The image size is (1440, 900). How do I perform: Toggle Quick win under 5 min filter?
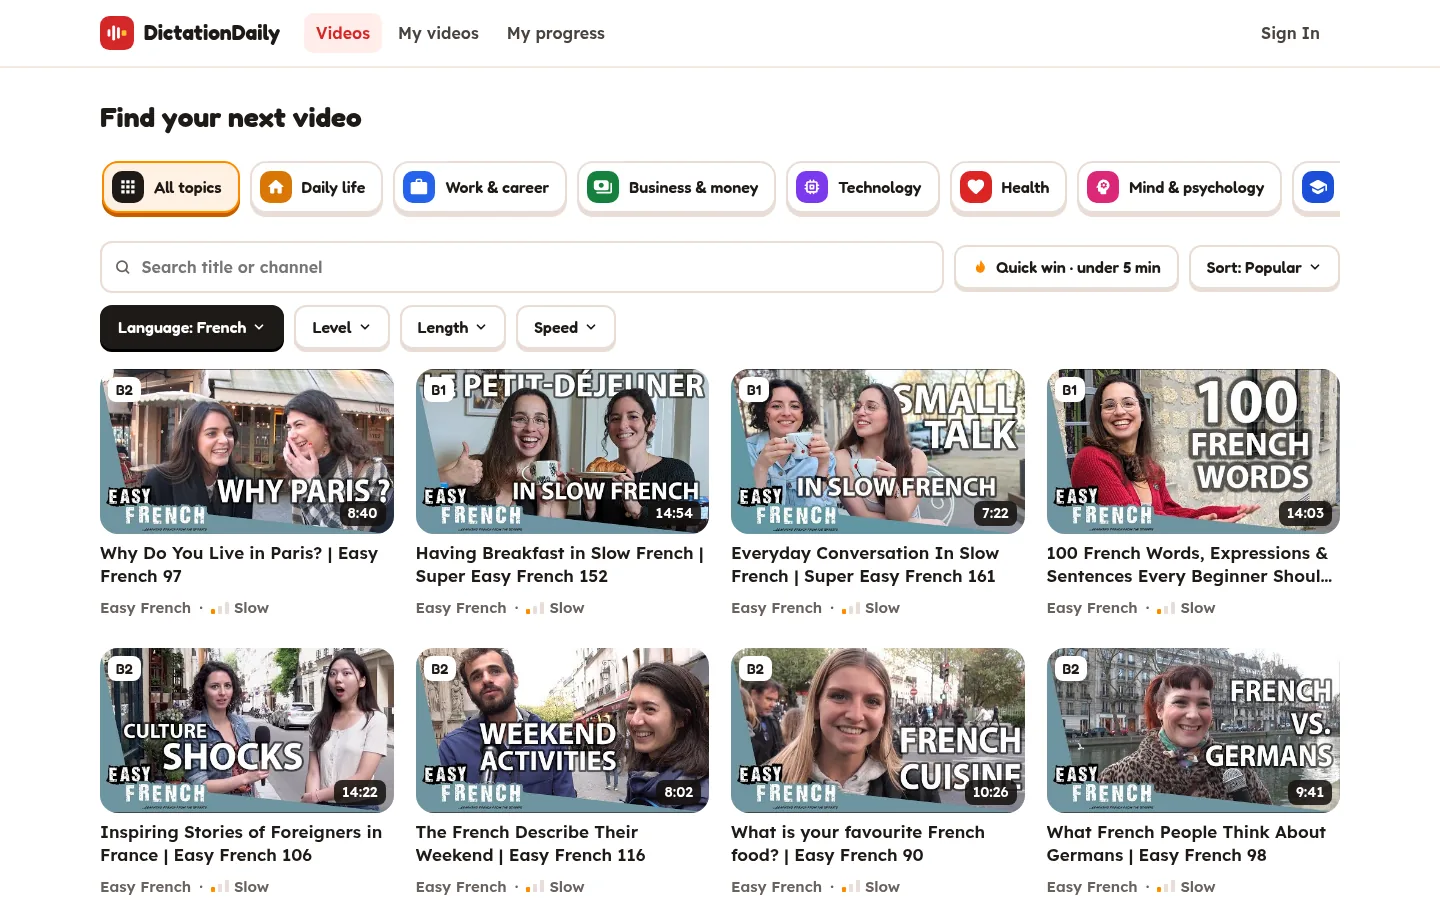pyautogui.click(x=1066, y=267)
